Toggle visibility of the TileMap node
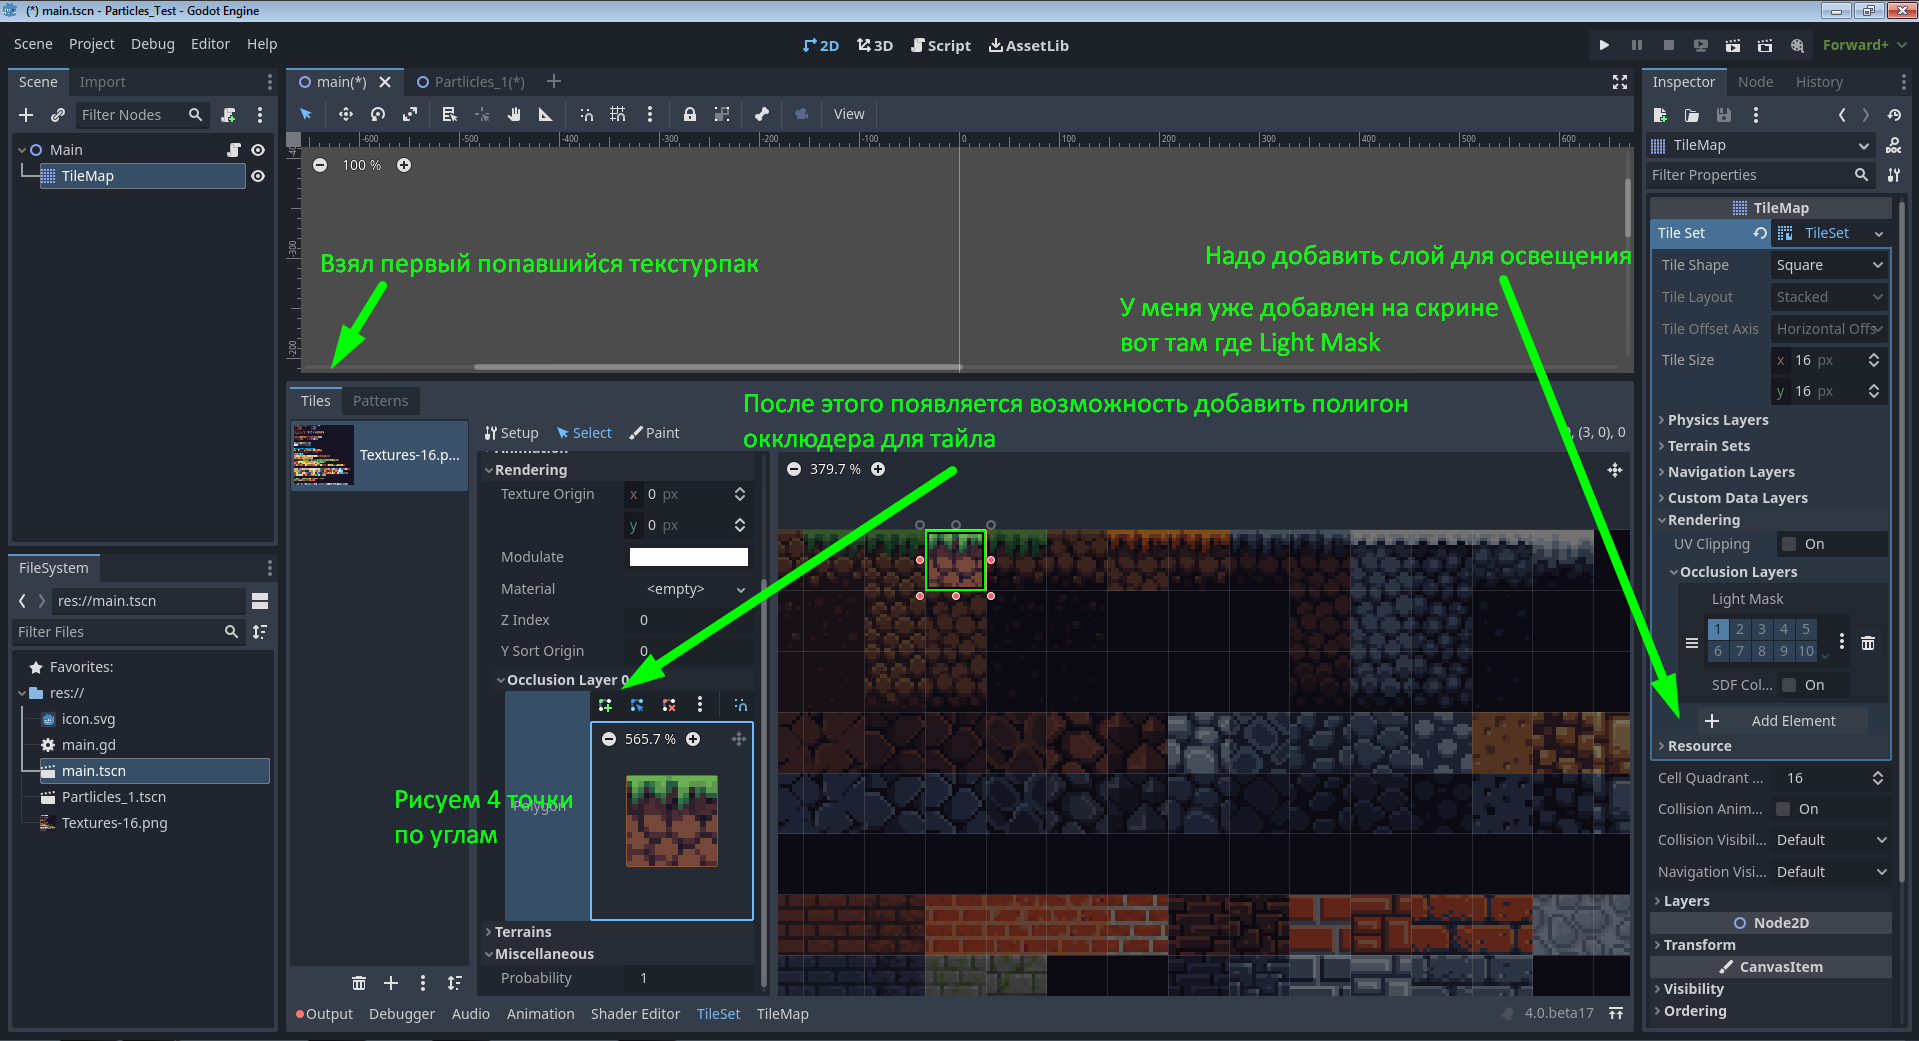1919x1041 pixels. (x=258, y=176)
